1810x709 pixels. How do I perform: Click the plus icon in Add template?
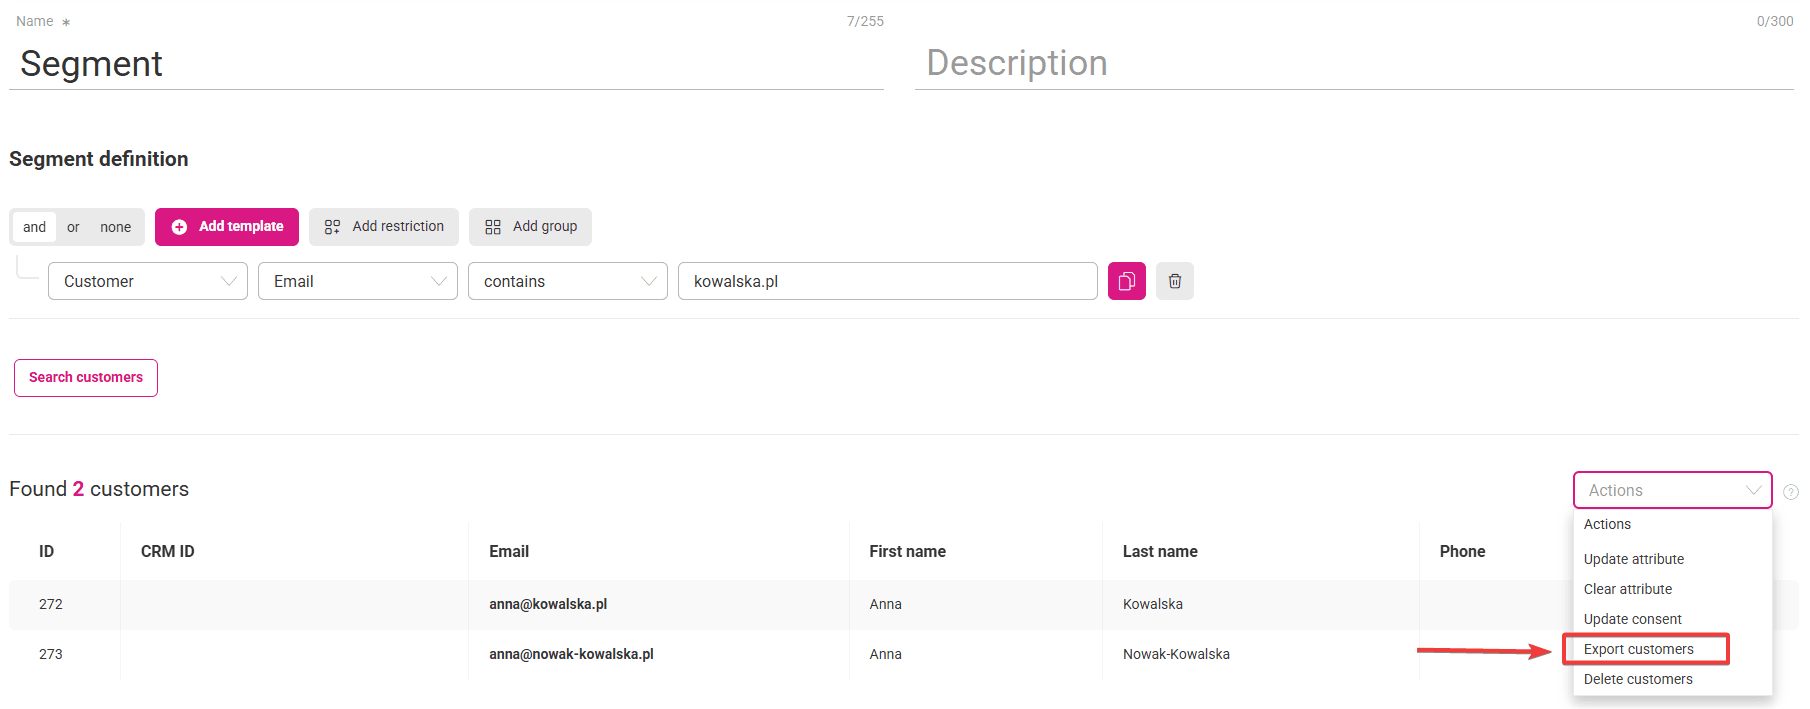pos(179,227)
